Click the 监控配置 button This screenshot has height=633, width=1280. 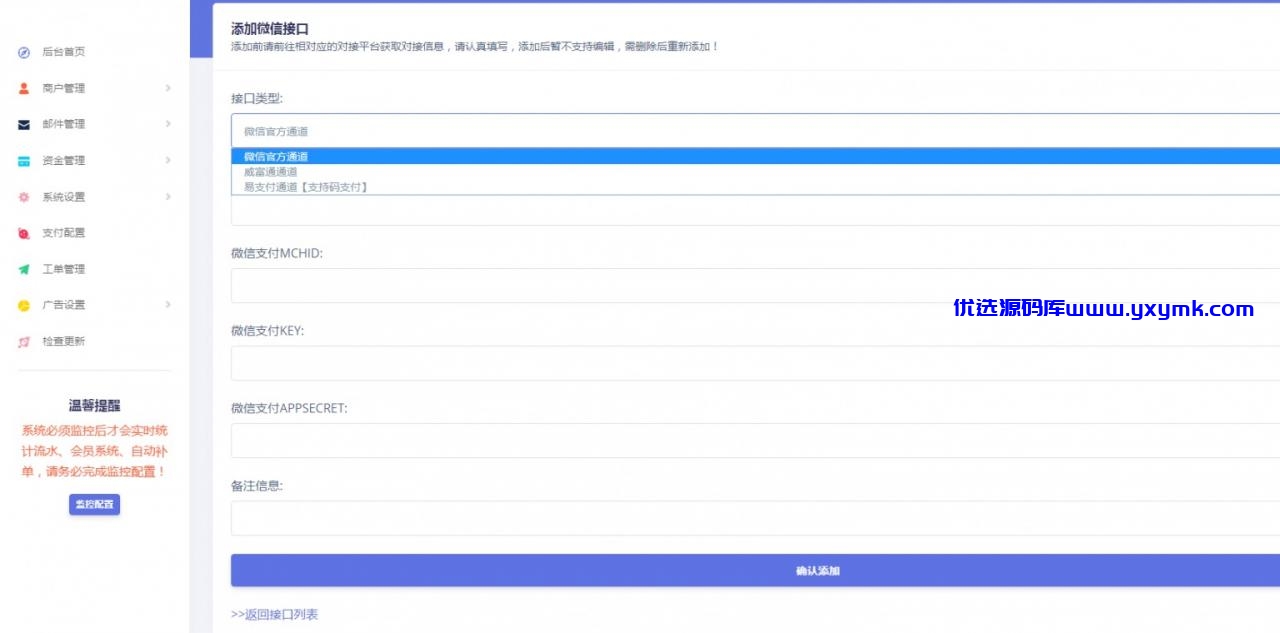pos(94,505)
